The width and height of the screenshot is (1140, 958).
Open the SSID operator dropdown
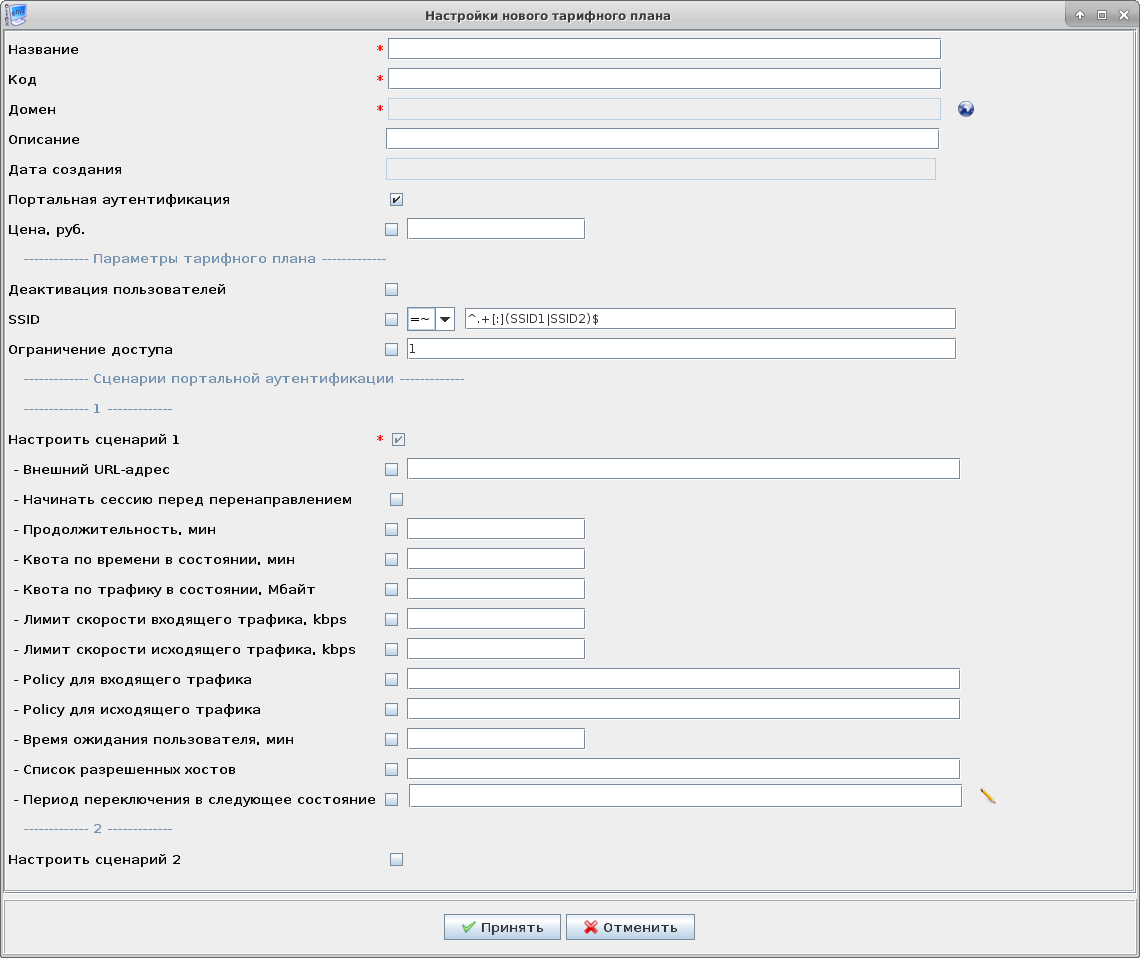pyautogui.click(x=444, y=319)
